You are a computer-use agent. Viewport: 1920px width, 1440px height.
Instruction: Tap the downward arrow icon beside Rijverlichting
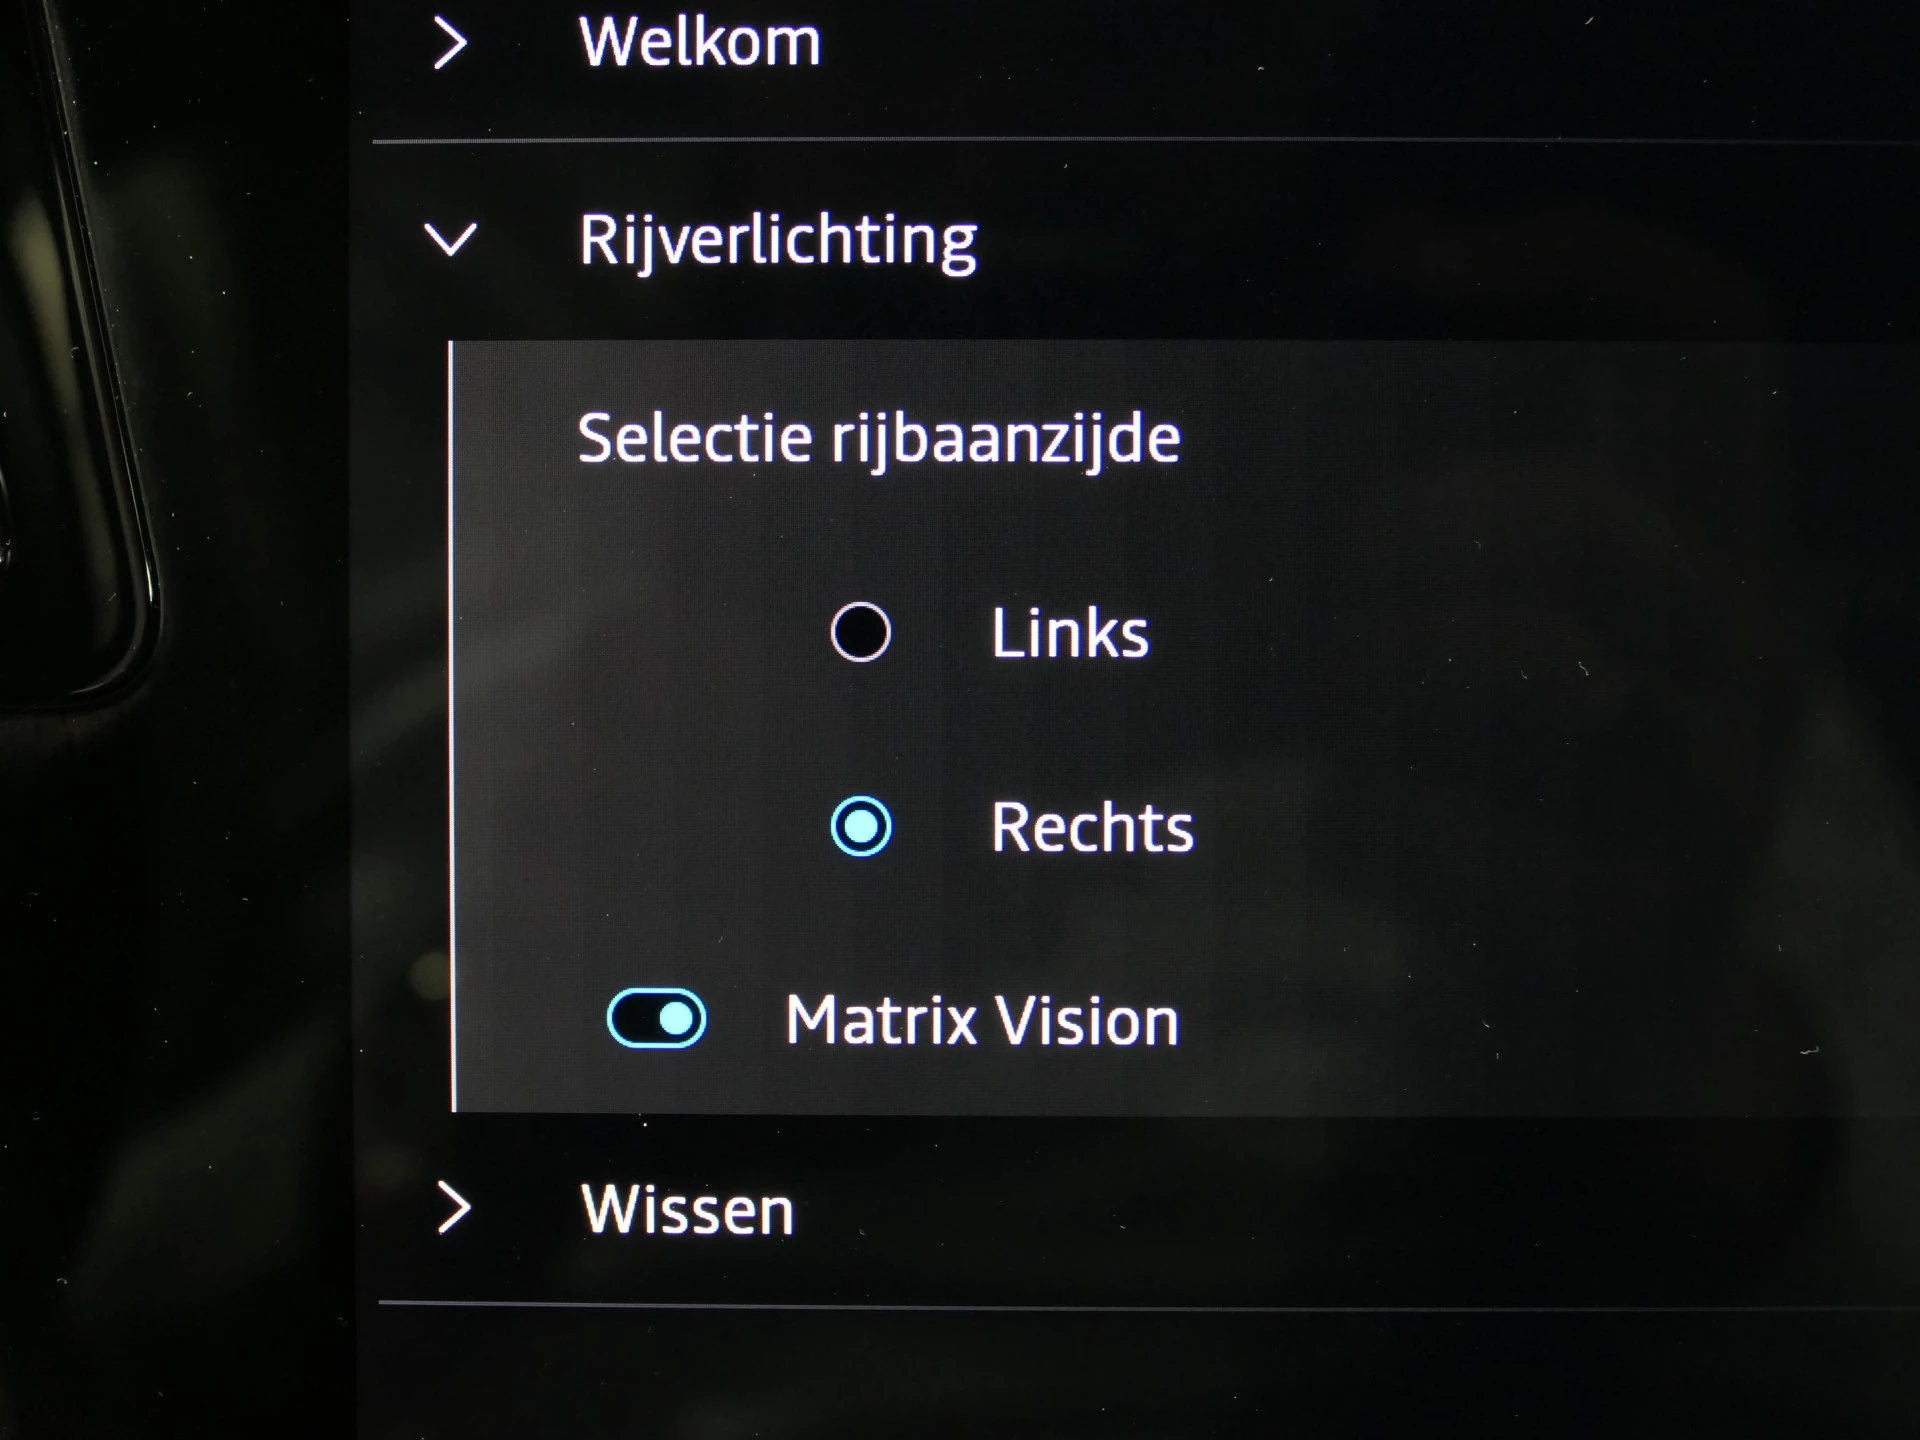pos(451,240)
